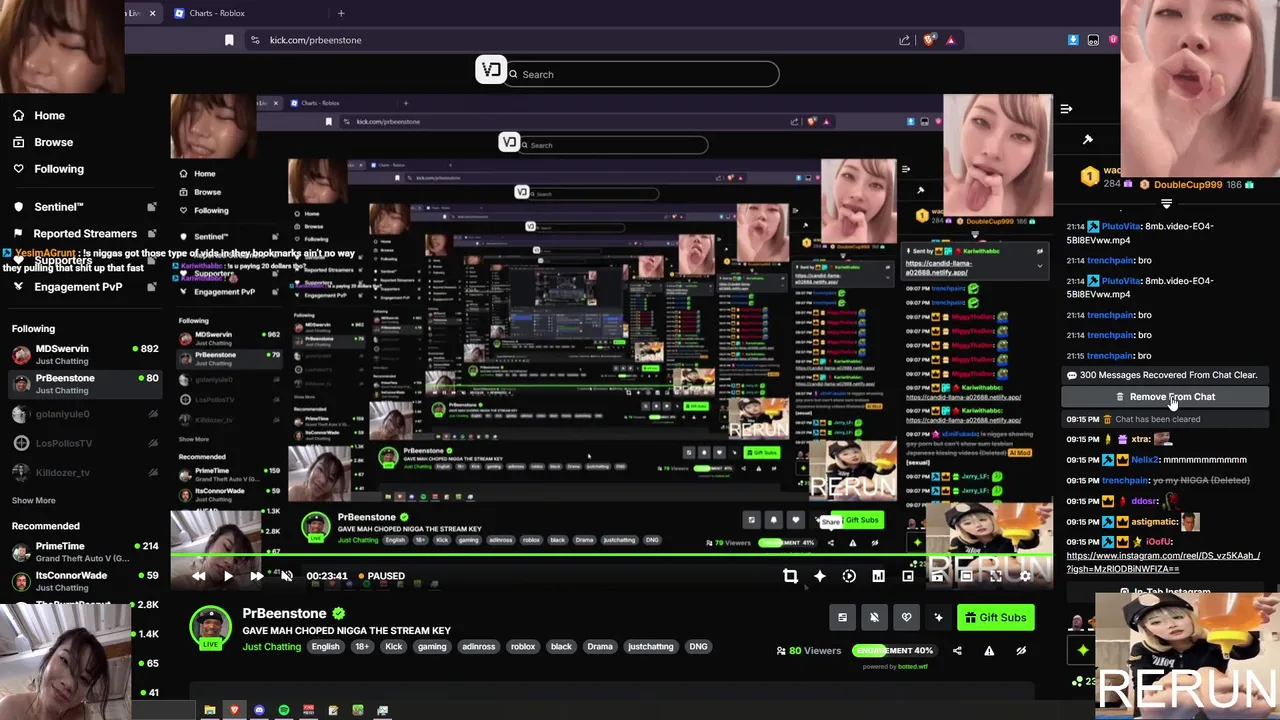Toggle the hide-stream eye icon
This screenshot has width=1280, height=720.
[x=1021, y=651]
